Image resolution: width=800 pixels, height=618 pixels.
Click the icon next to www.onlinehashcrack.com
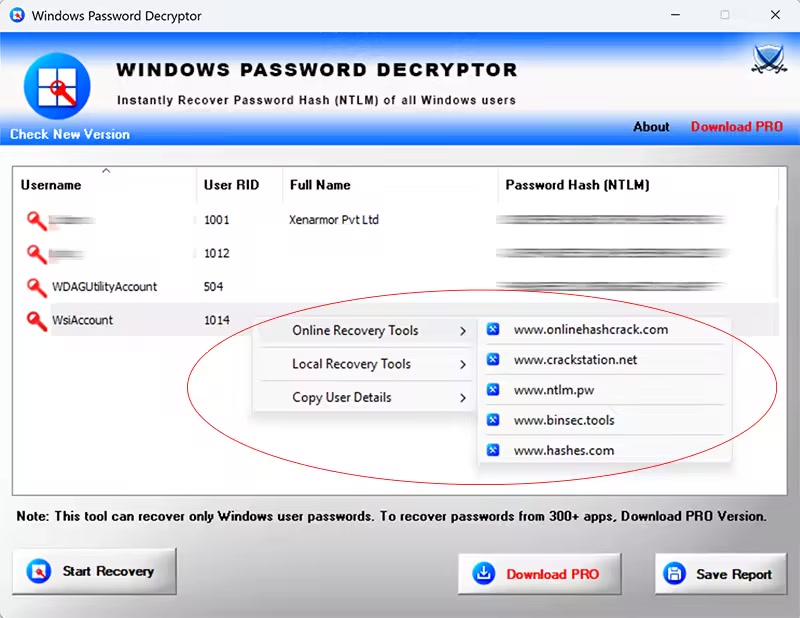coord(493,329)
